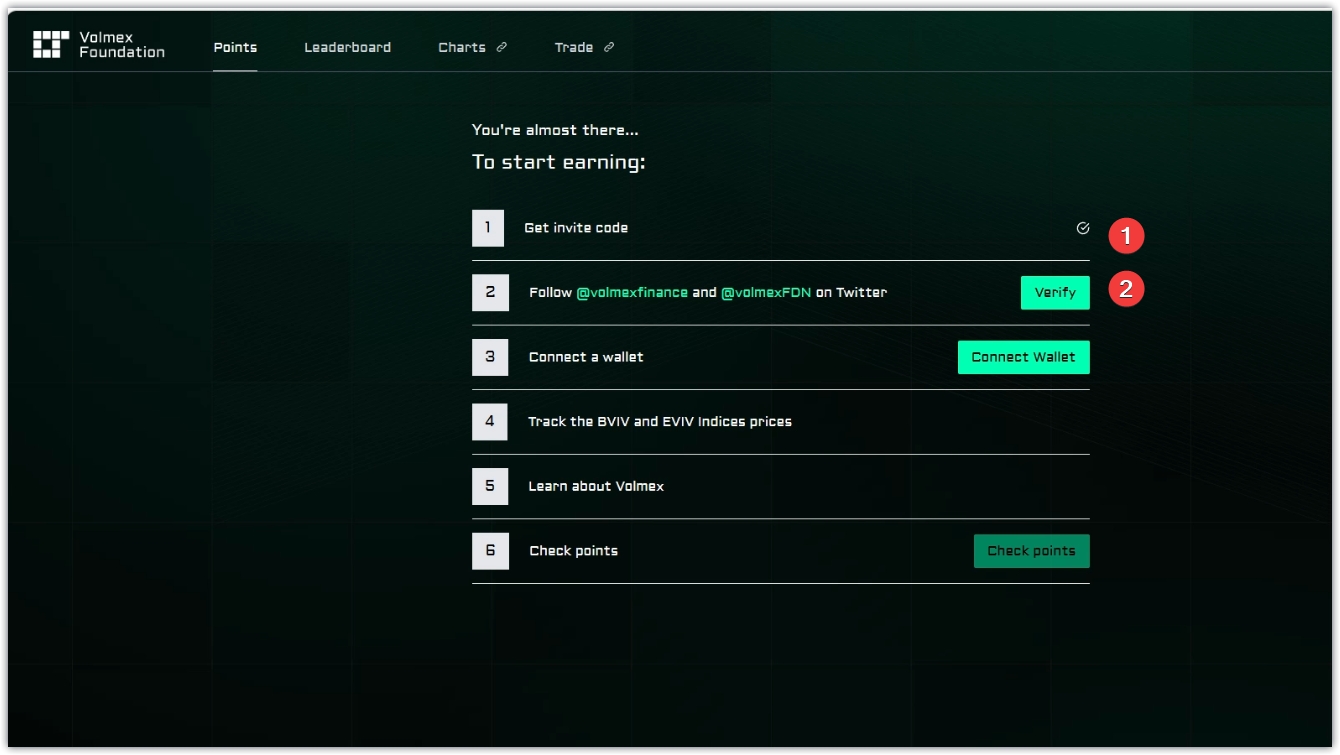Open the @volmexfinance Twitter link
The width and height of the screenshot is (1340, 755).
[x=632, y=293]
